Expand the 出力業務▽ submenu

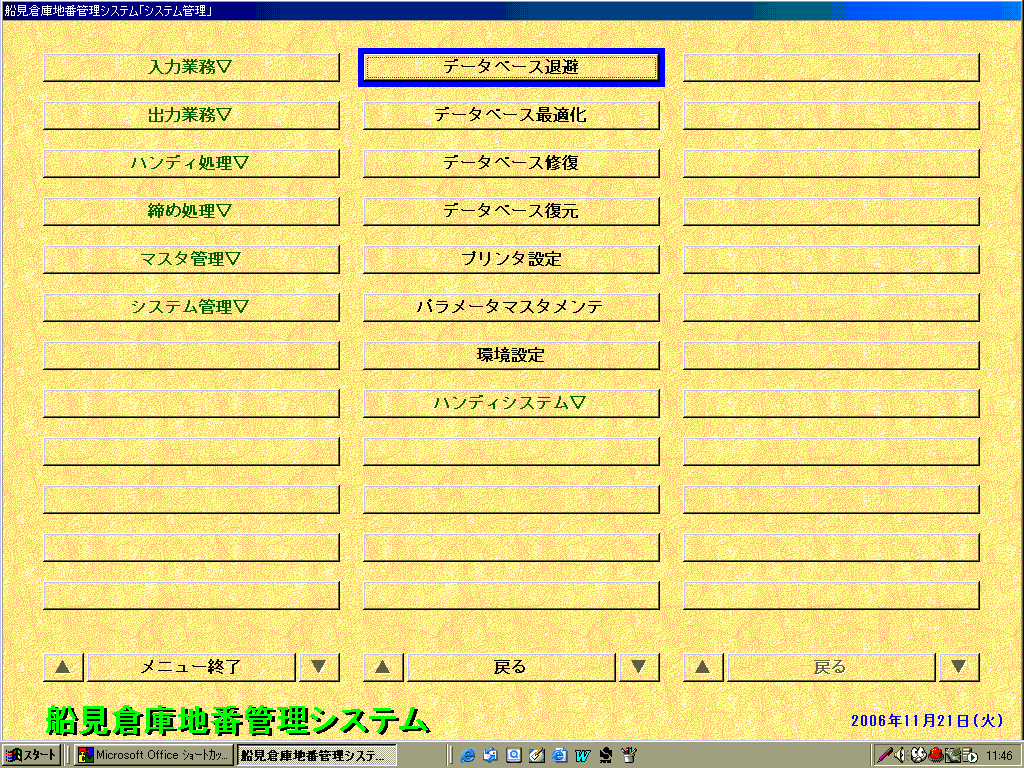(191, 115)
